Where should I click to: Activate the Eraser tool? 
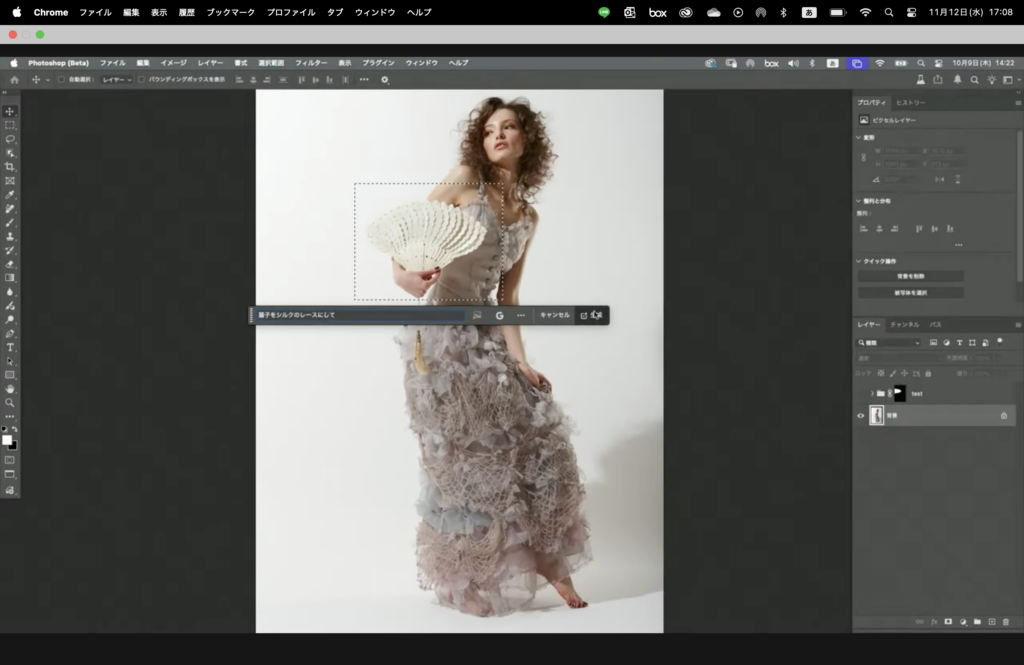coord(10,264)
